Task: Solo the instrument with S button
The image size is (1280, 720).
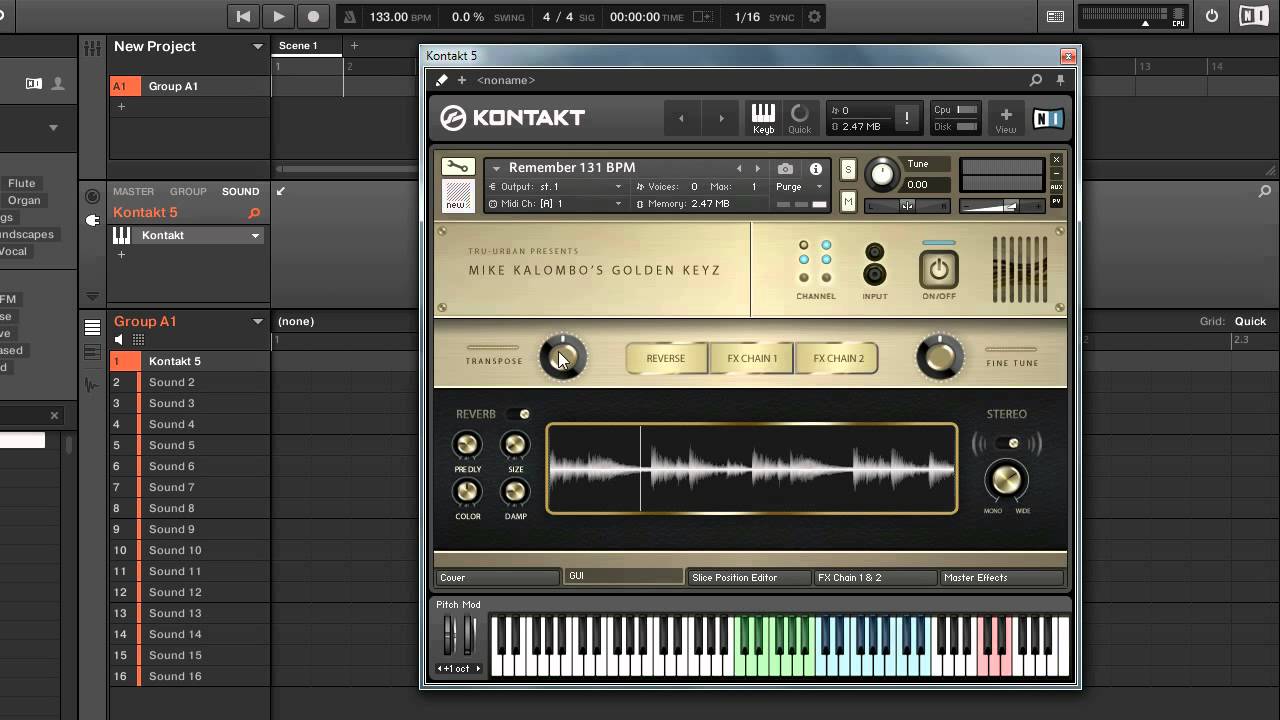Action: tap(848, 170)
